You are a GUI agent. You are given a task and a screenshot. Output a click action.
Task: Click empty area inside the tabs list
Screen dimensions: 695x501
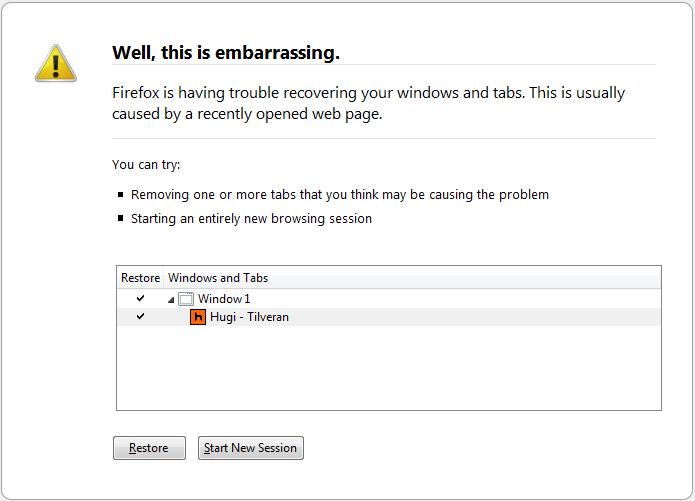(x=389, y=368)
